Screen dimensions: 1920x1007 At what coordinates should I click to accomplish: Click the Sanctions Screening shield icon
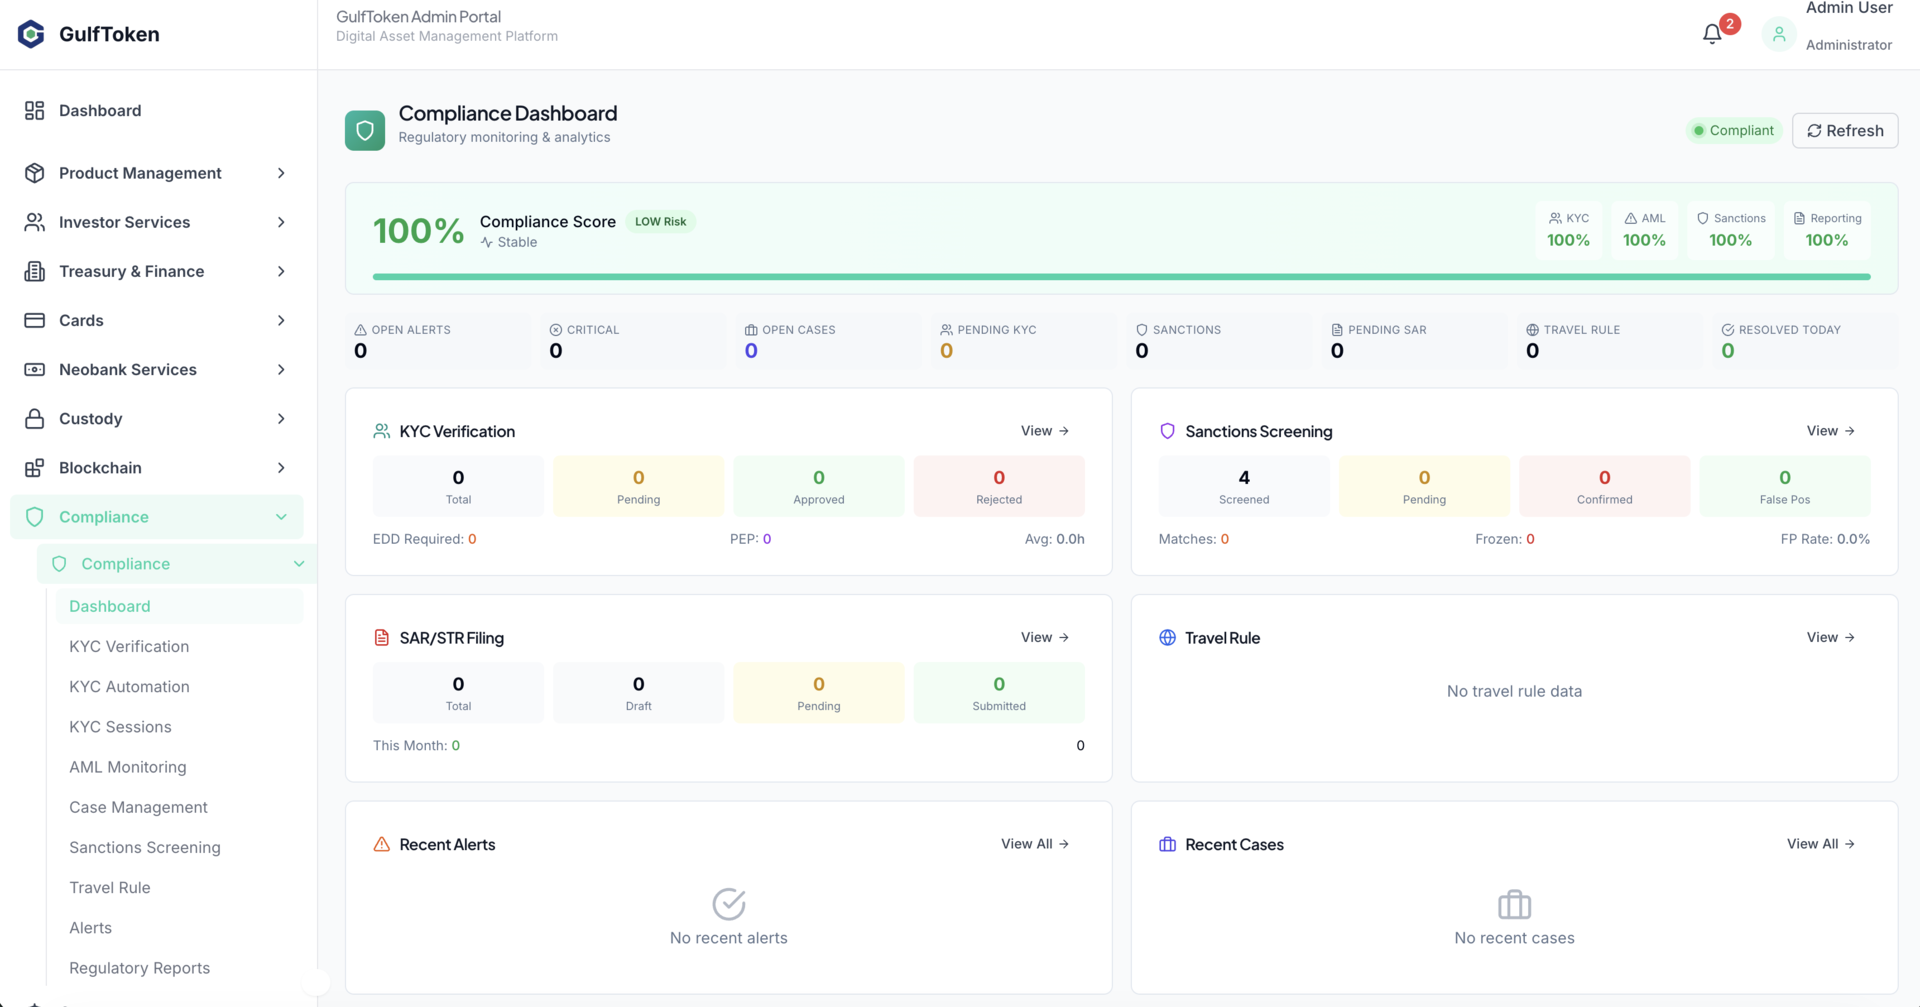[x=1167, y=431]
